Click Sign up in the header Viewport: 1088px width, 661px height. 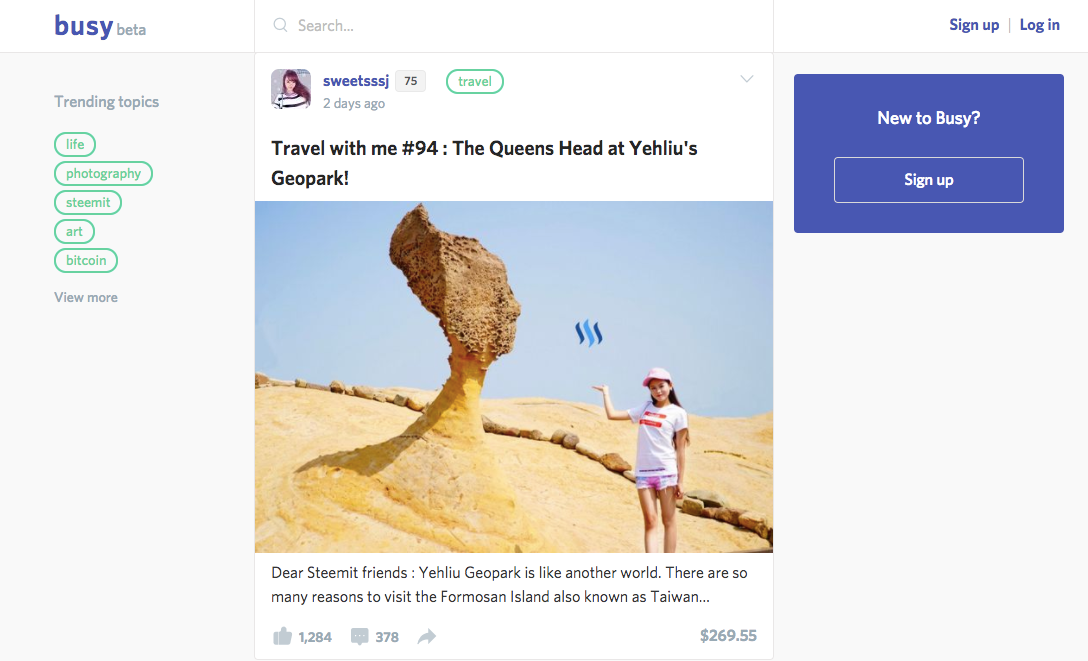[x=974, y=25]
